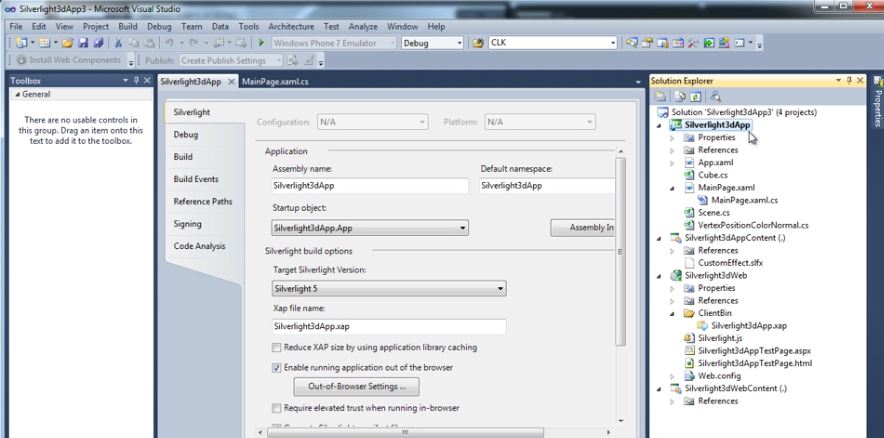Click Refresh icon in Solution Explorer toolbar
The image size is (884, 438).
[x=696, y=97]
